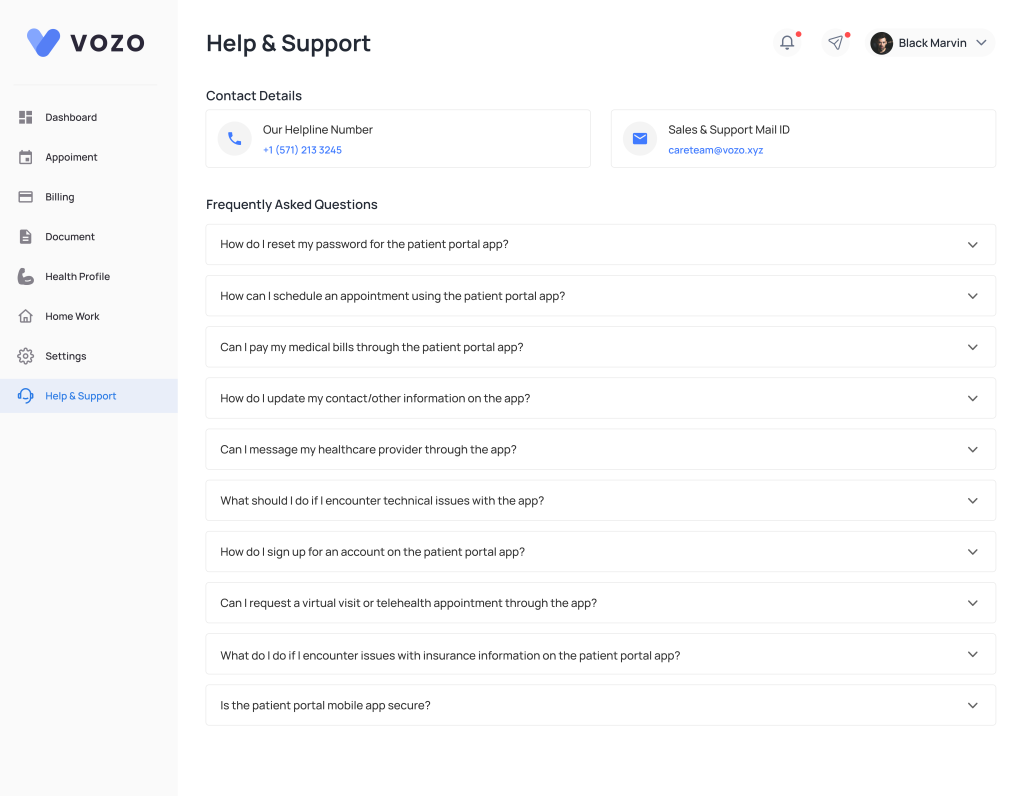The width and height of the screenshot is (1024, 796).
Task: Select Home Work in the sidebar
Action: [72, 316]
